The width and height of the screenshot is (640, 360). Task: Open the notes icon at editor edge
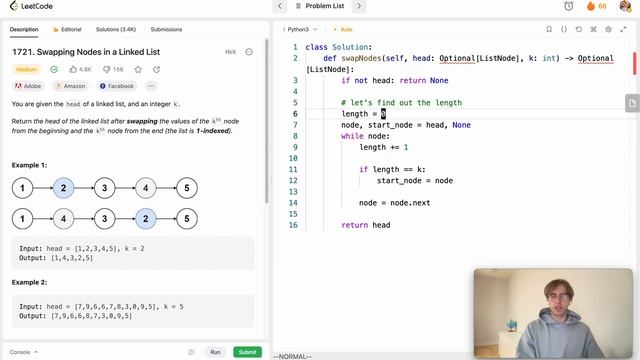(x=632, y=103)
